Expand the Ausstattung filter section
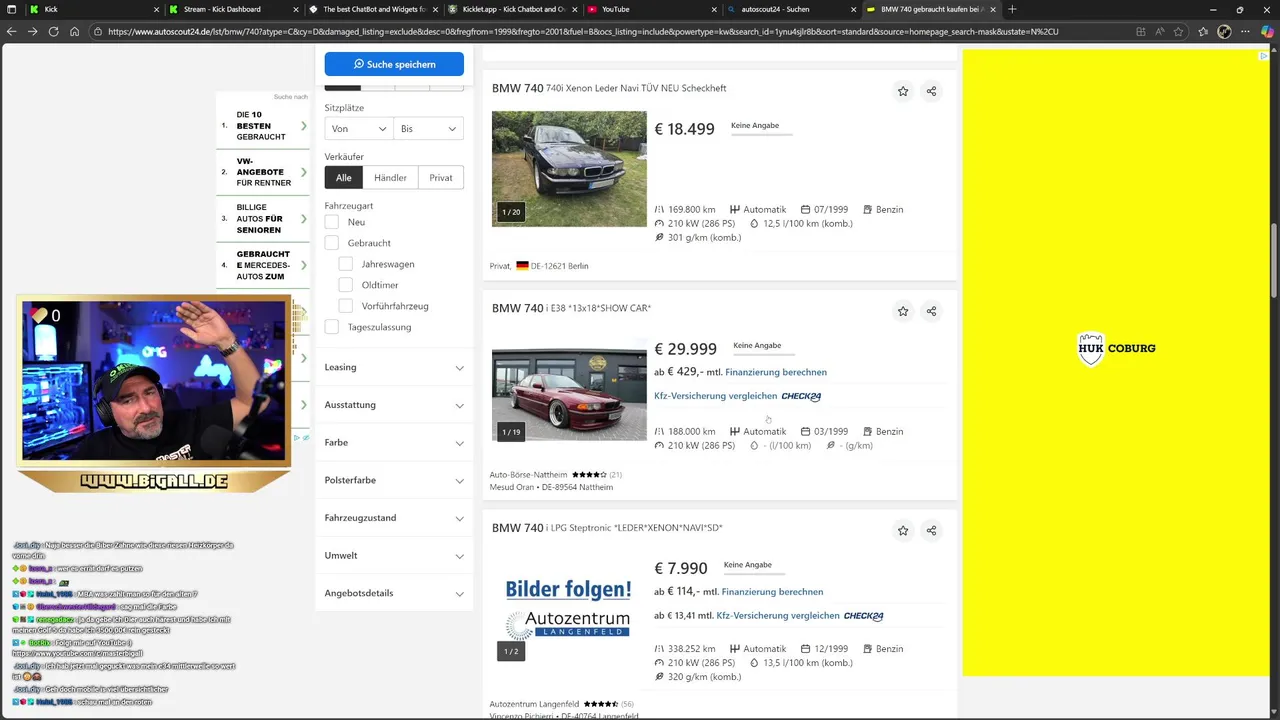Image resolution: width=1280 pixels, height=720 pixels. click(x=394, y=405)
